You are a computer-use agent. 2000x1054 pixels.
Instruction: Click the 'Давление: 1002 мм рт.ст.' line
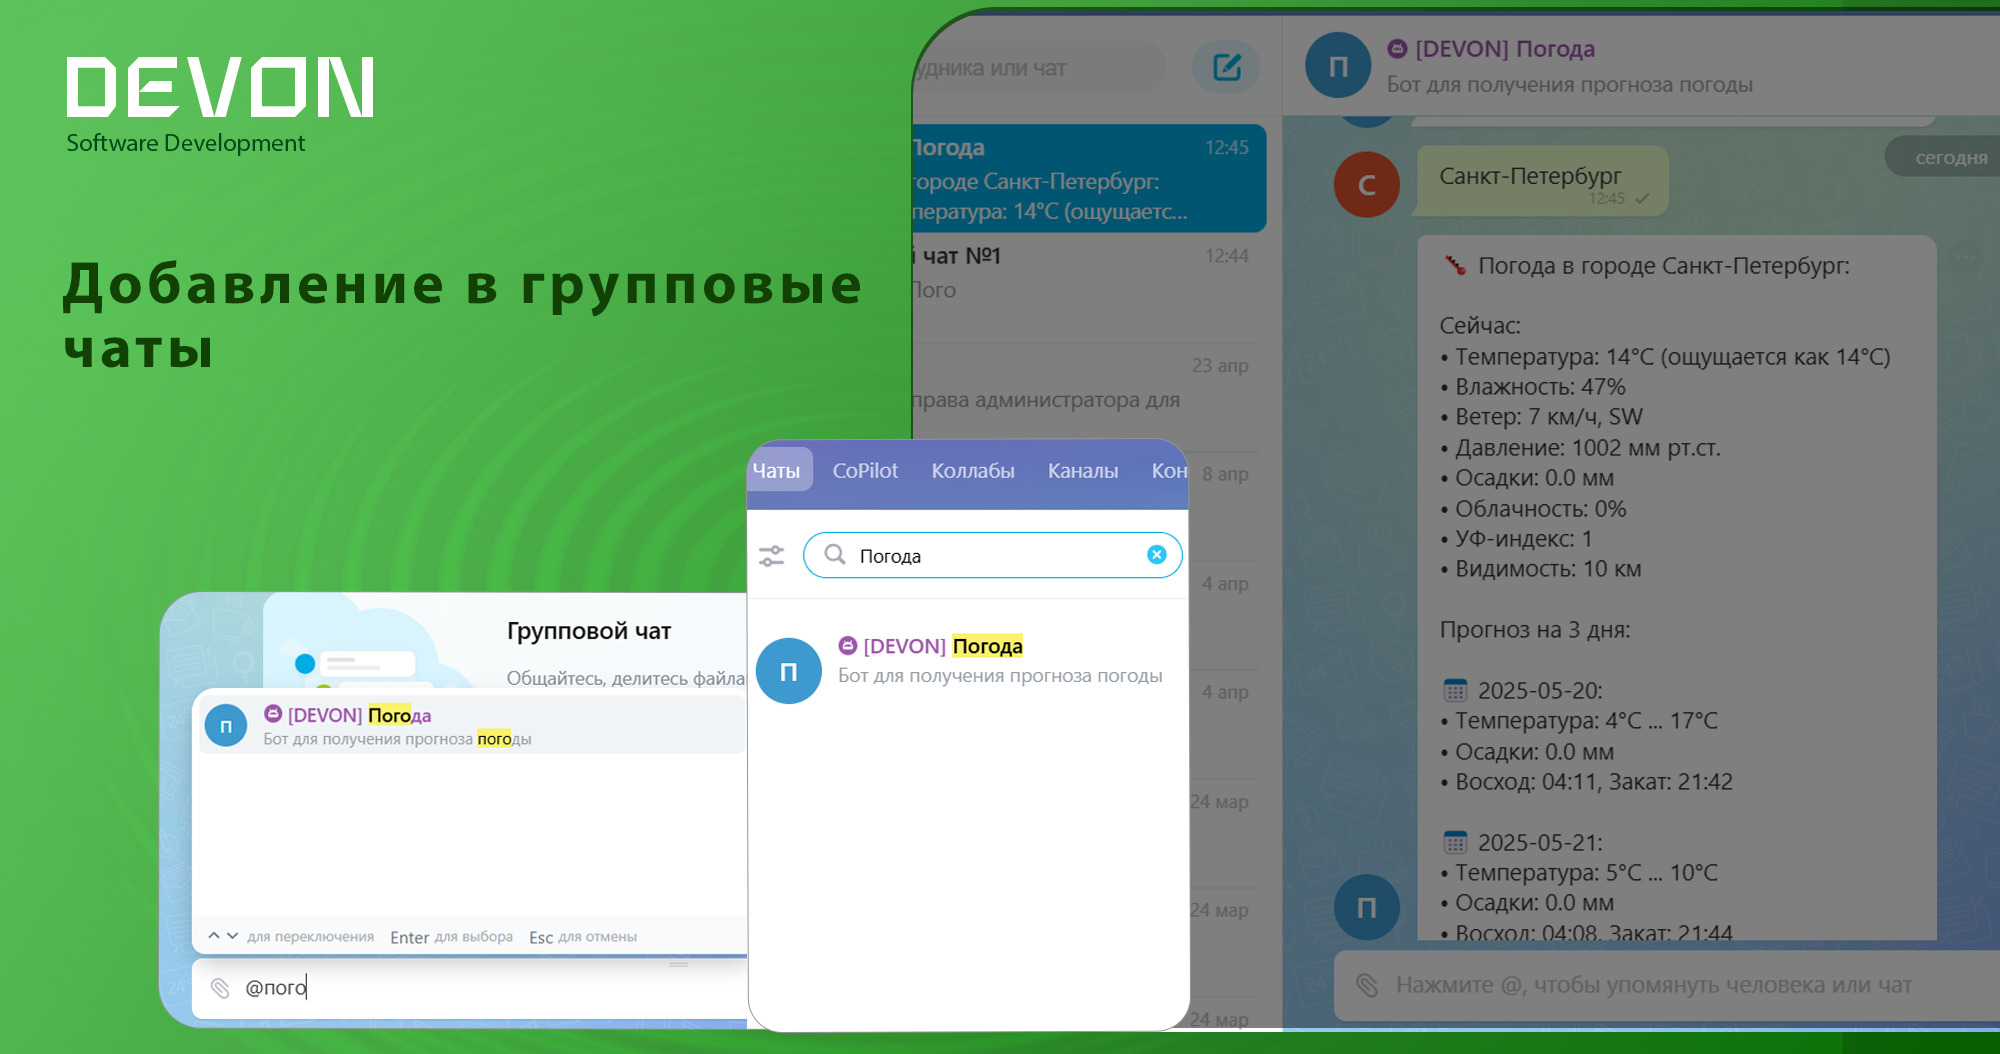[1580, 448]
